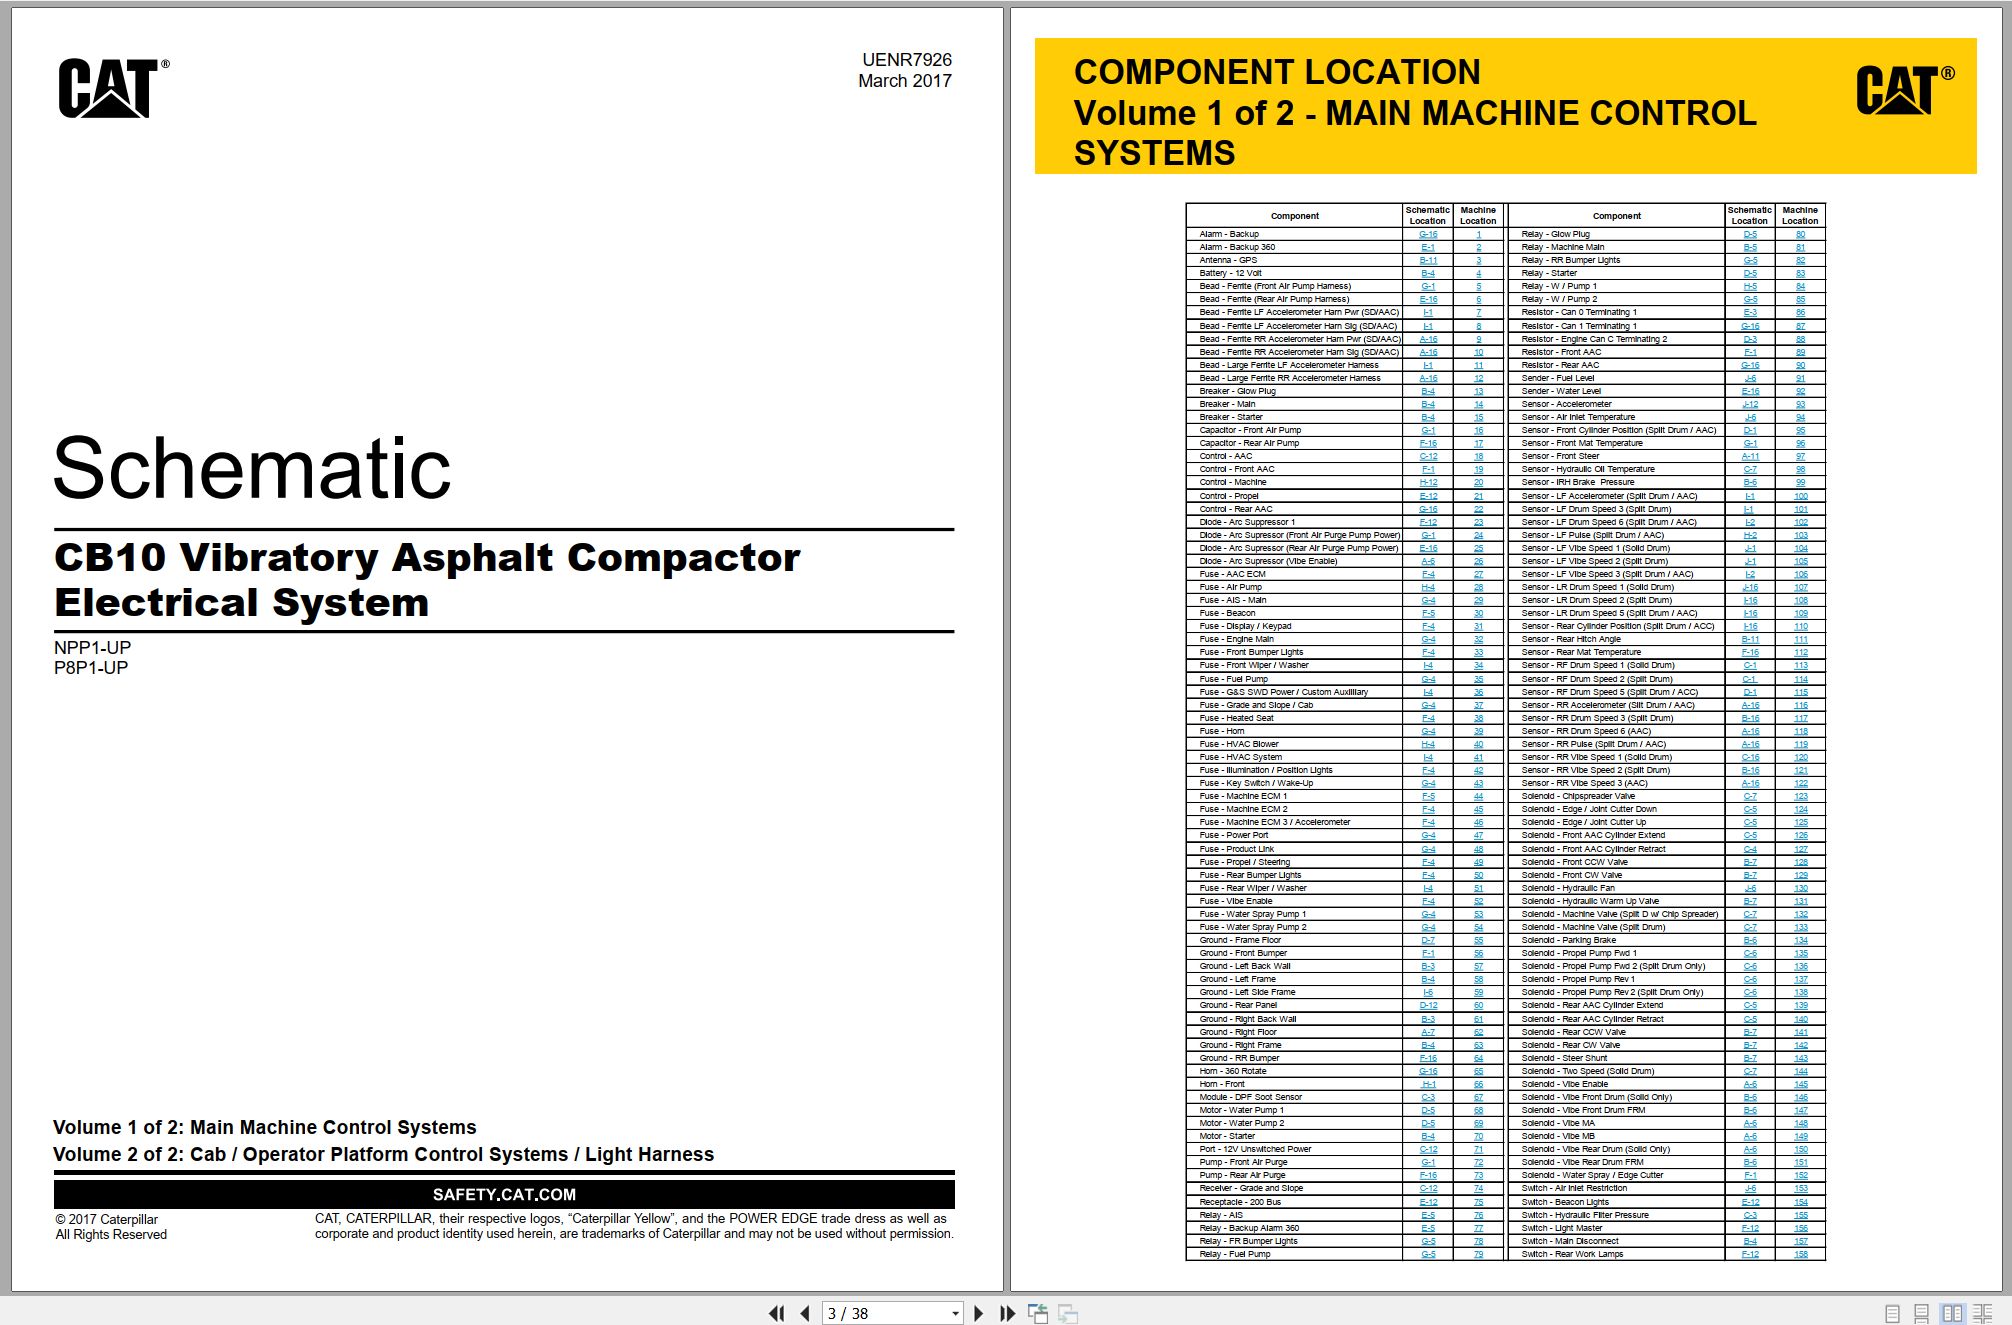Screen dimensions: 2012x1325
Task: Open machine location 143 for Solenoid - Steer Shunt
Action: coord(1800,1058)
